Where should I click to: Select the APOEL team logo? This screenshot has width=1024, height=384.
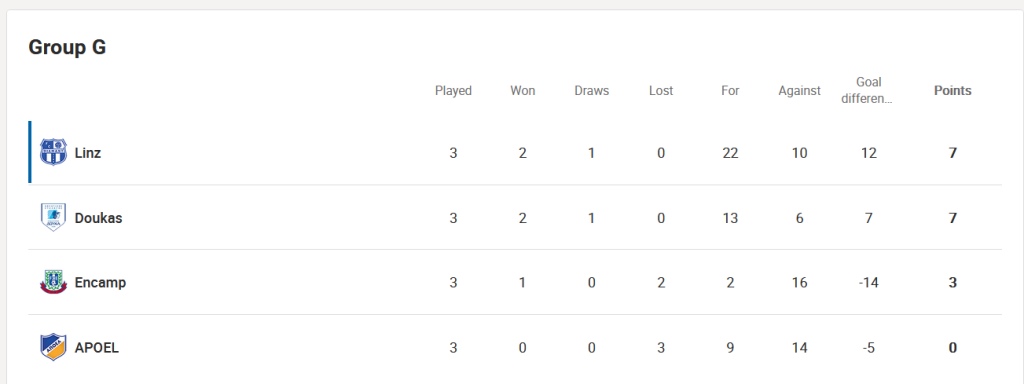pos(53,347)
